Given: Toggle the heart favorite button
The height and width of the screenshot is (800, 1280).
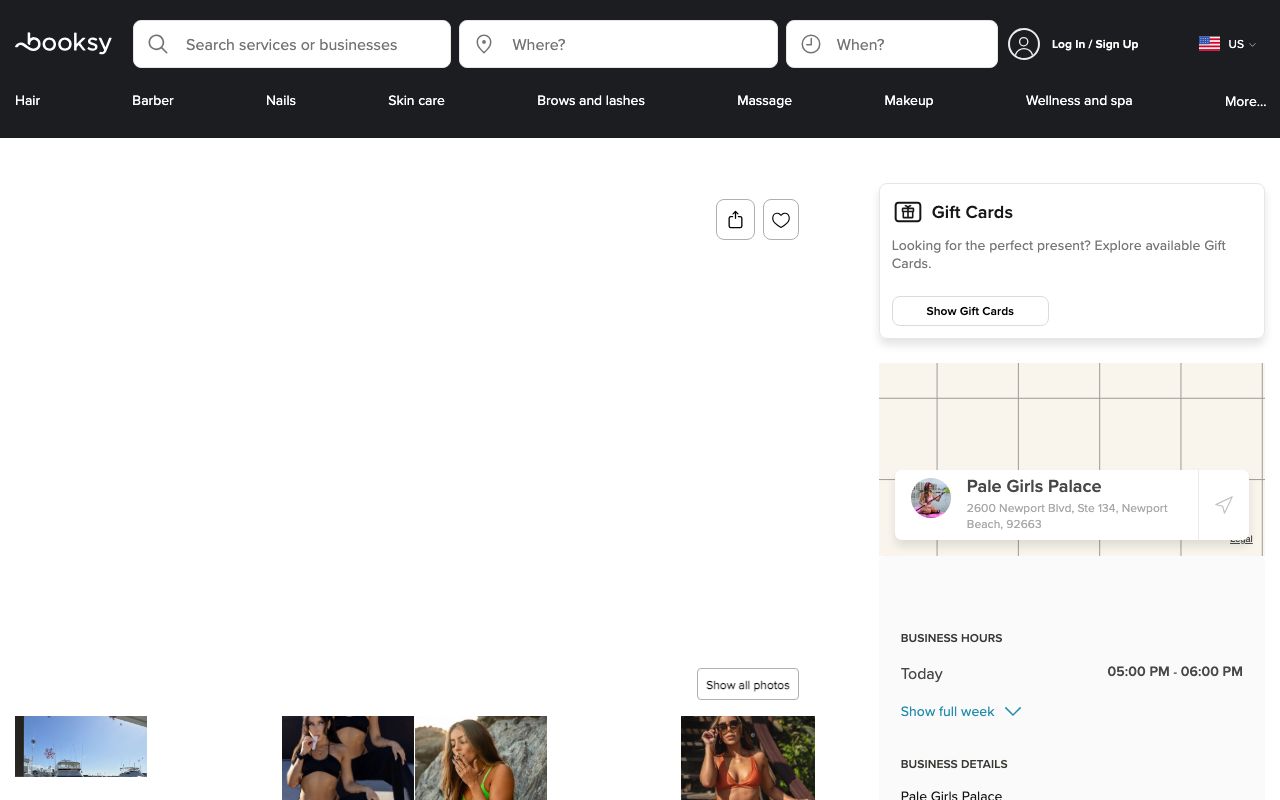Looking at the screenshot, I should [x=781, y=220].
